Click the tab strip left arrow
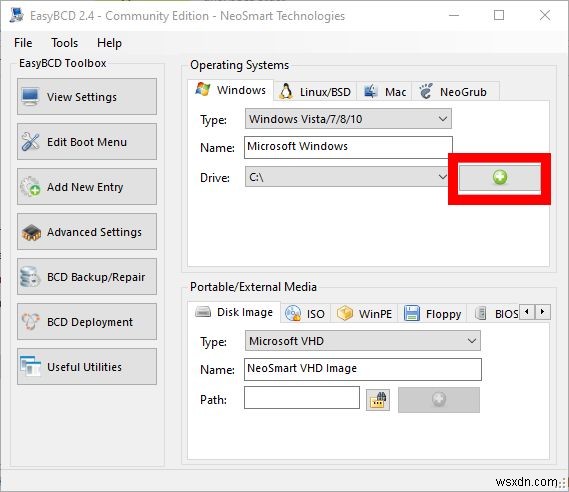 [x=527, y=312]
